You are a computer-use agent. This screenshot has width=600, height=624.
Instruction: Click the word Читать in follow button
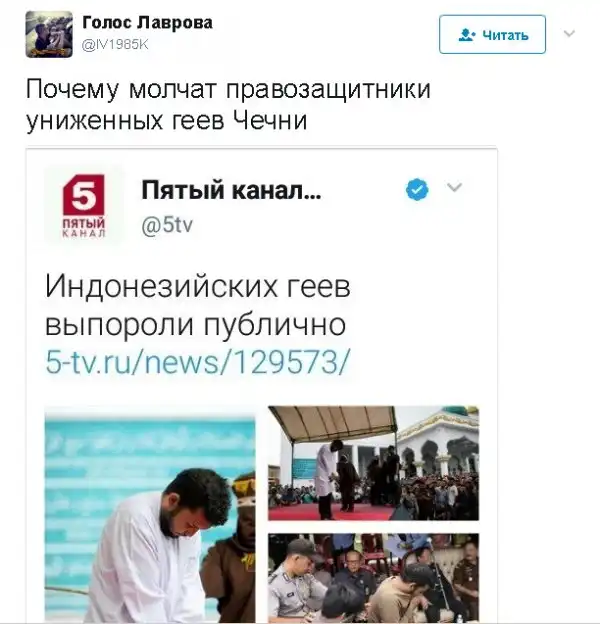(x=505, y=35)
